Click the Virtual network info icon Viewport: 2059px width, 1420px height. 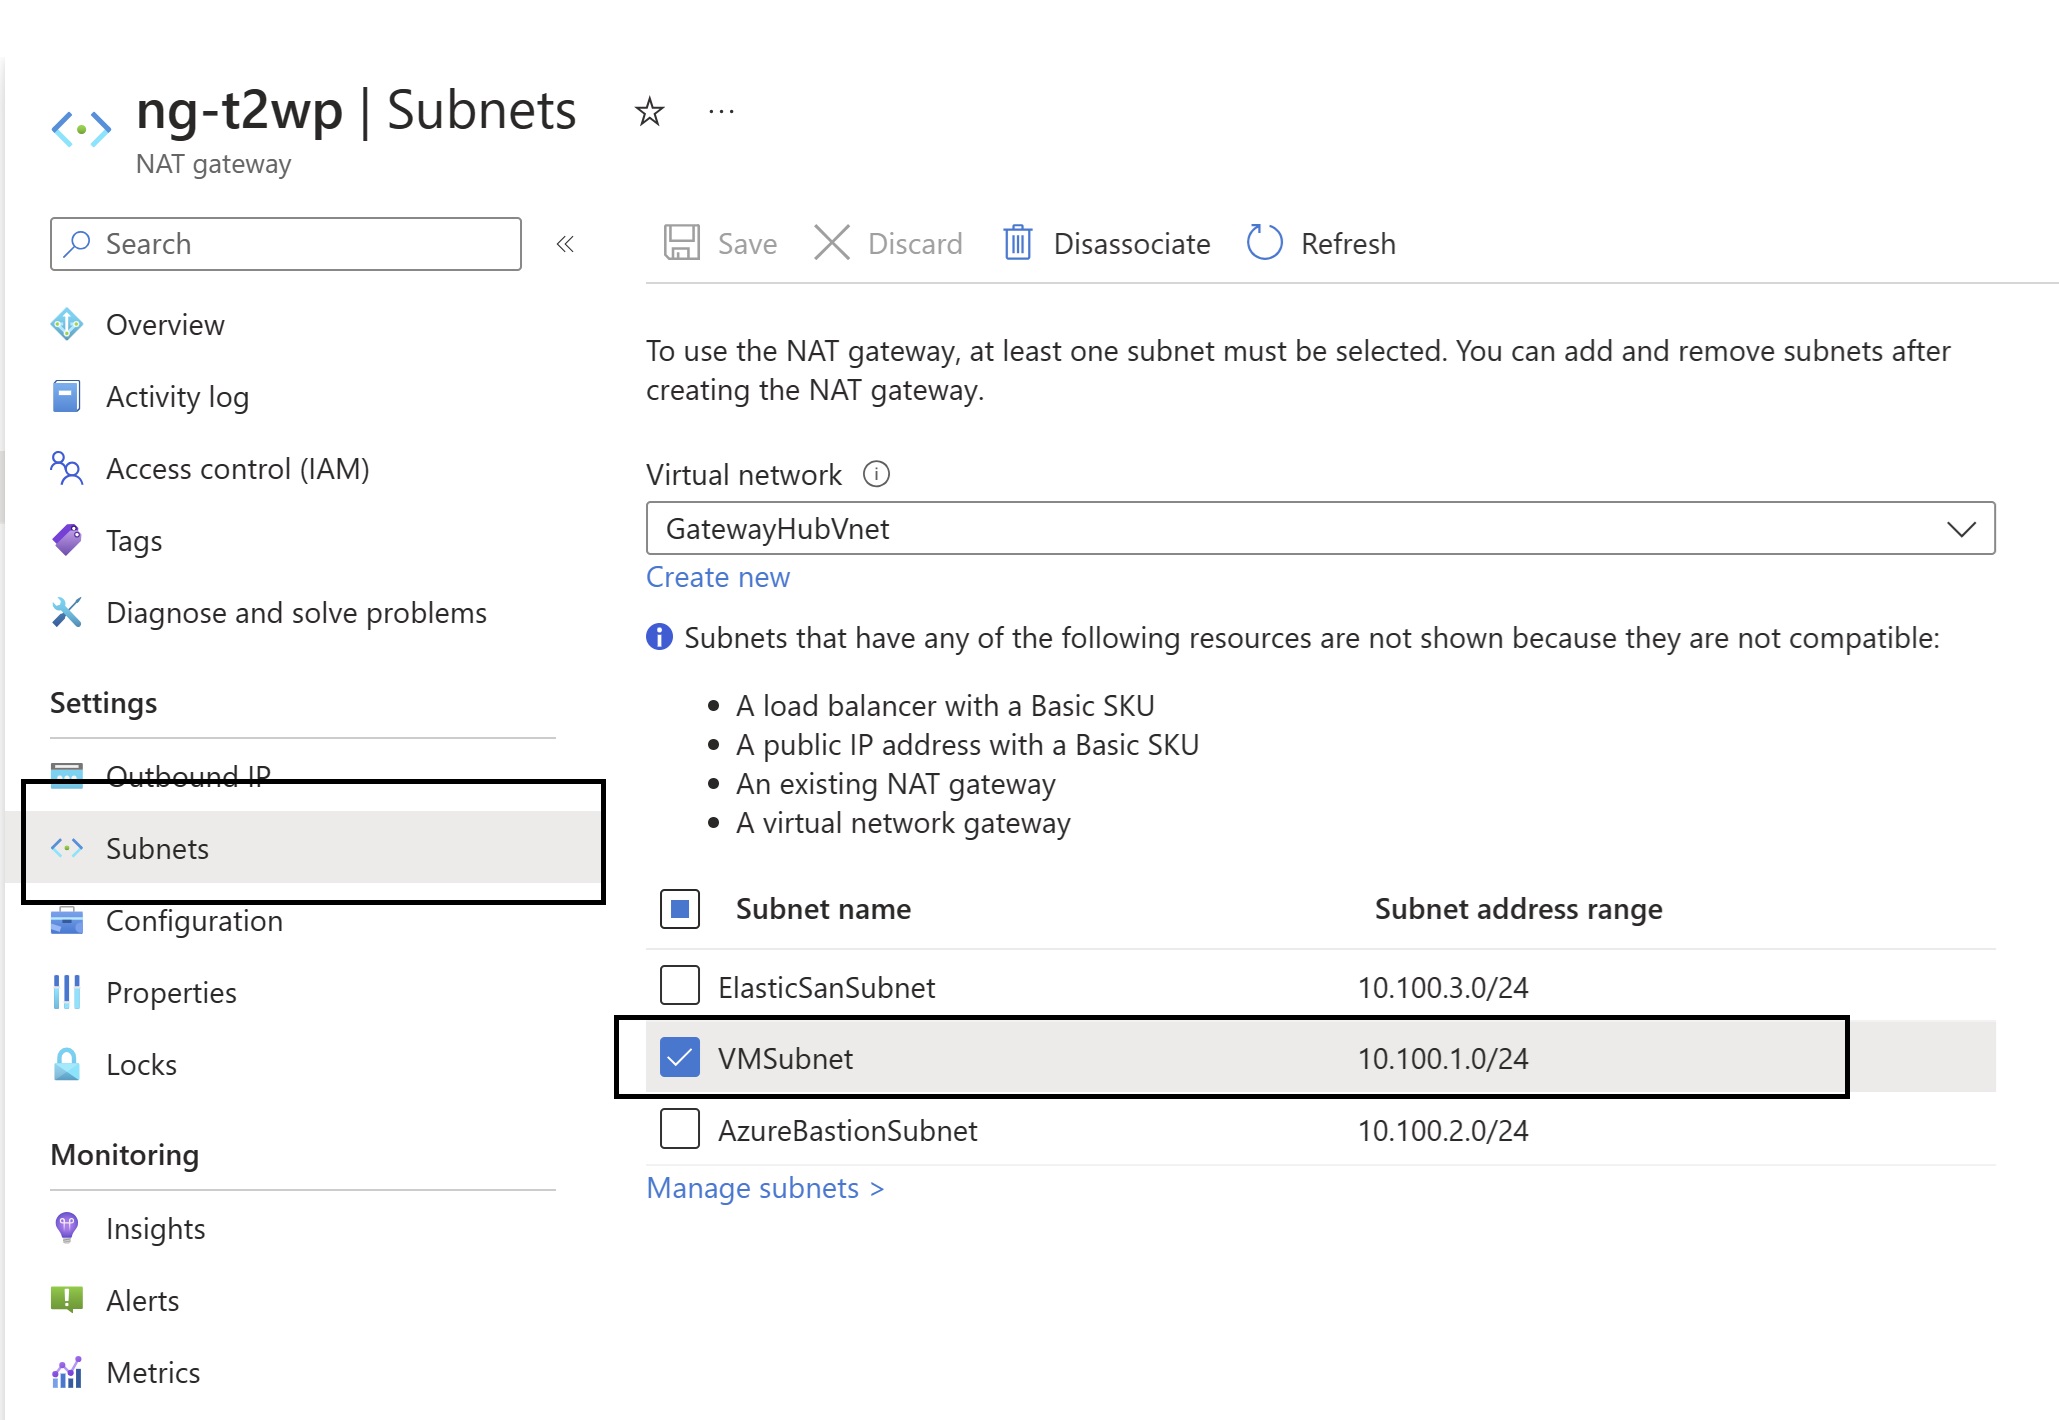coord(876,474)
